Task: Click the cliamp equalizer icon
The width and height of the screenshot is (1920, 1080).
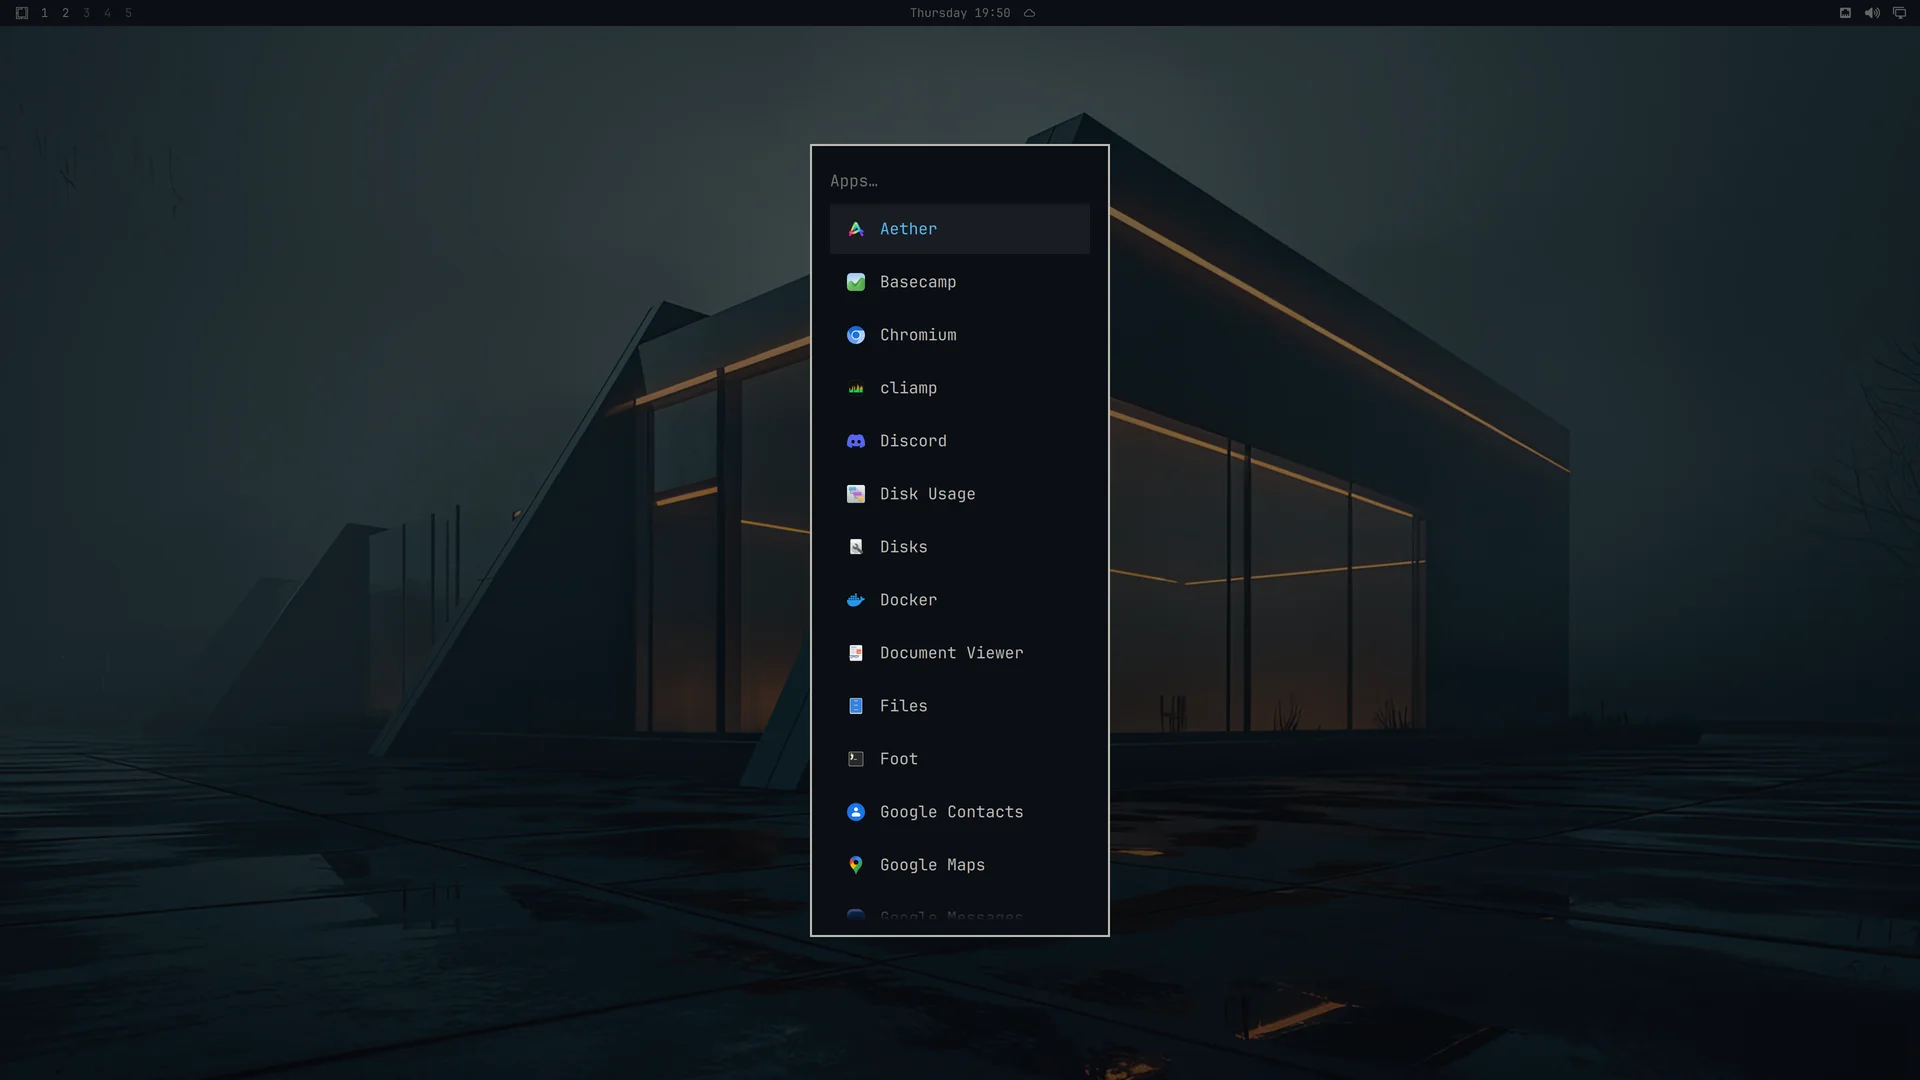Action: pyautogui.click(x=856, y=388)
